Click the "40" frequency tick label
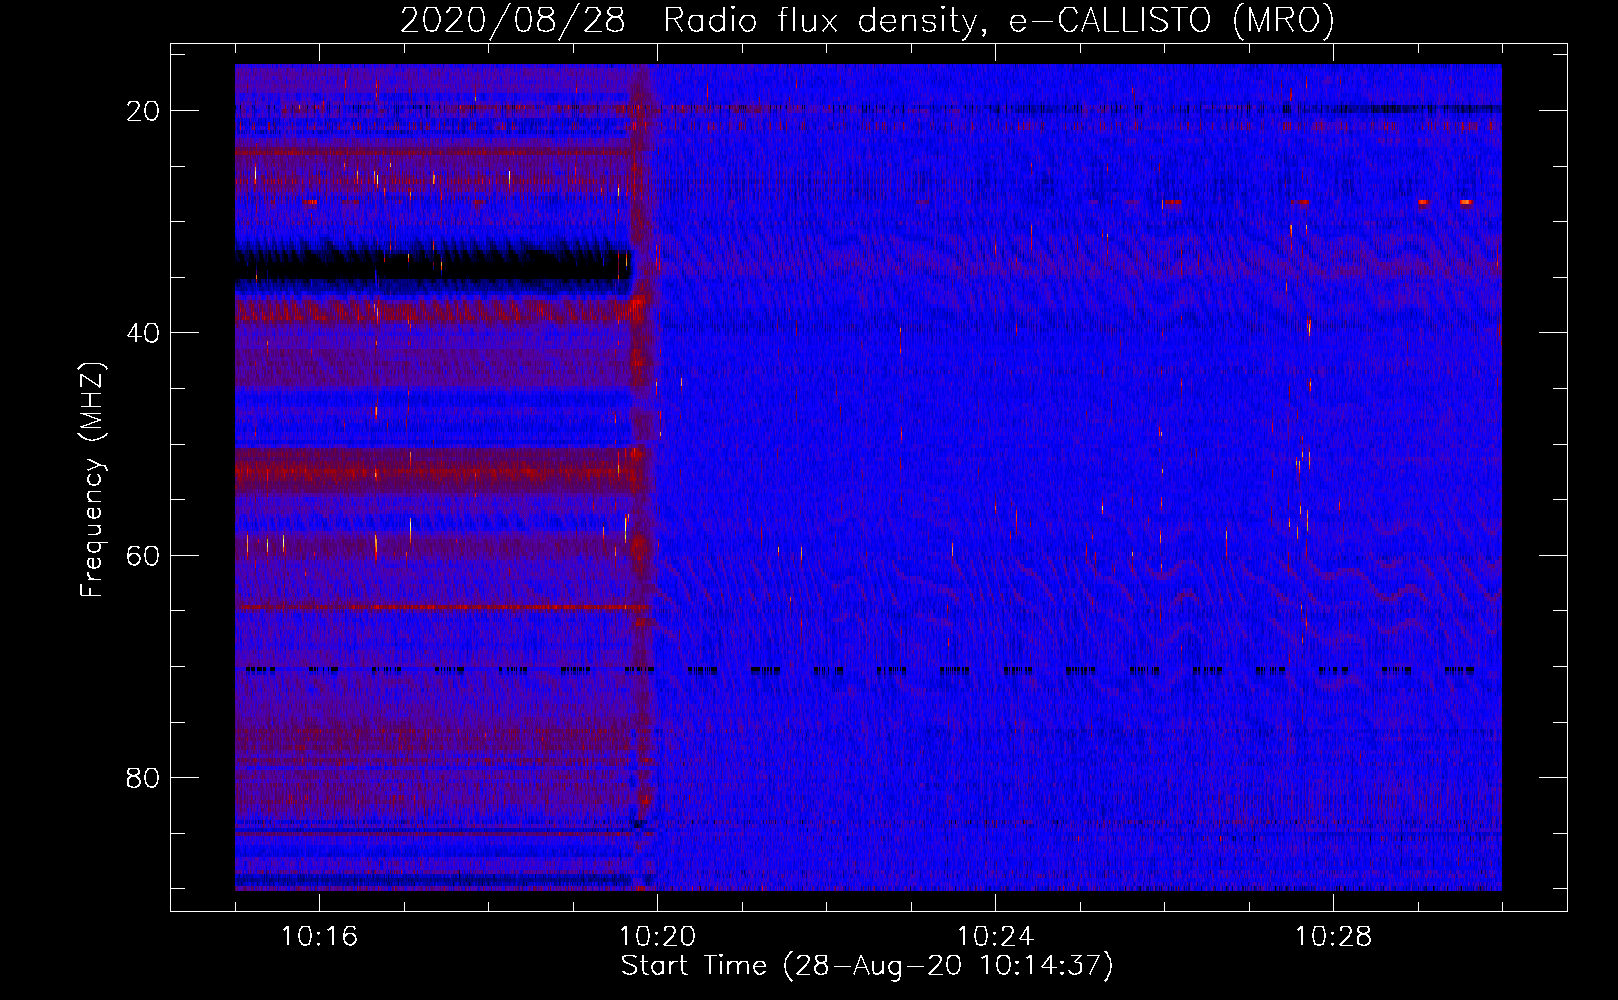This screenshot has width=1618, height=1000. [x=143, y=333]
